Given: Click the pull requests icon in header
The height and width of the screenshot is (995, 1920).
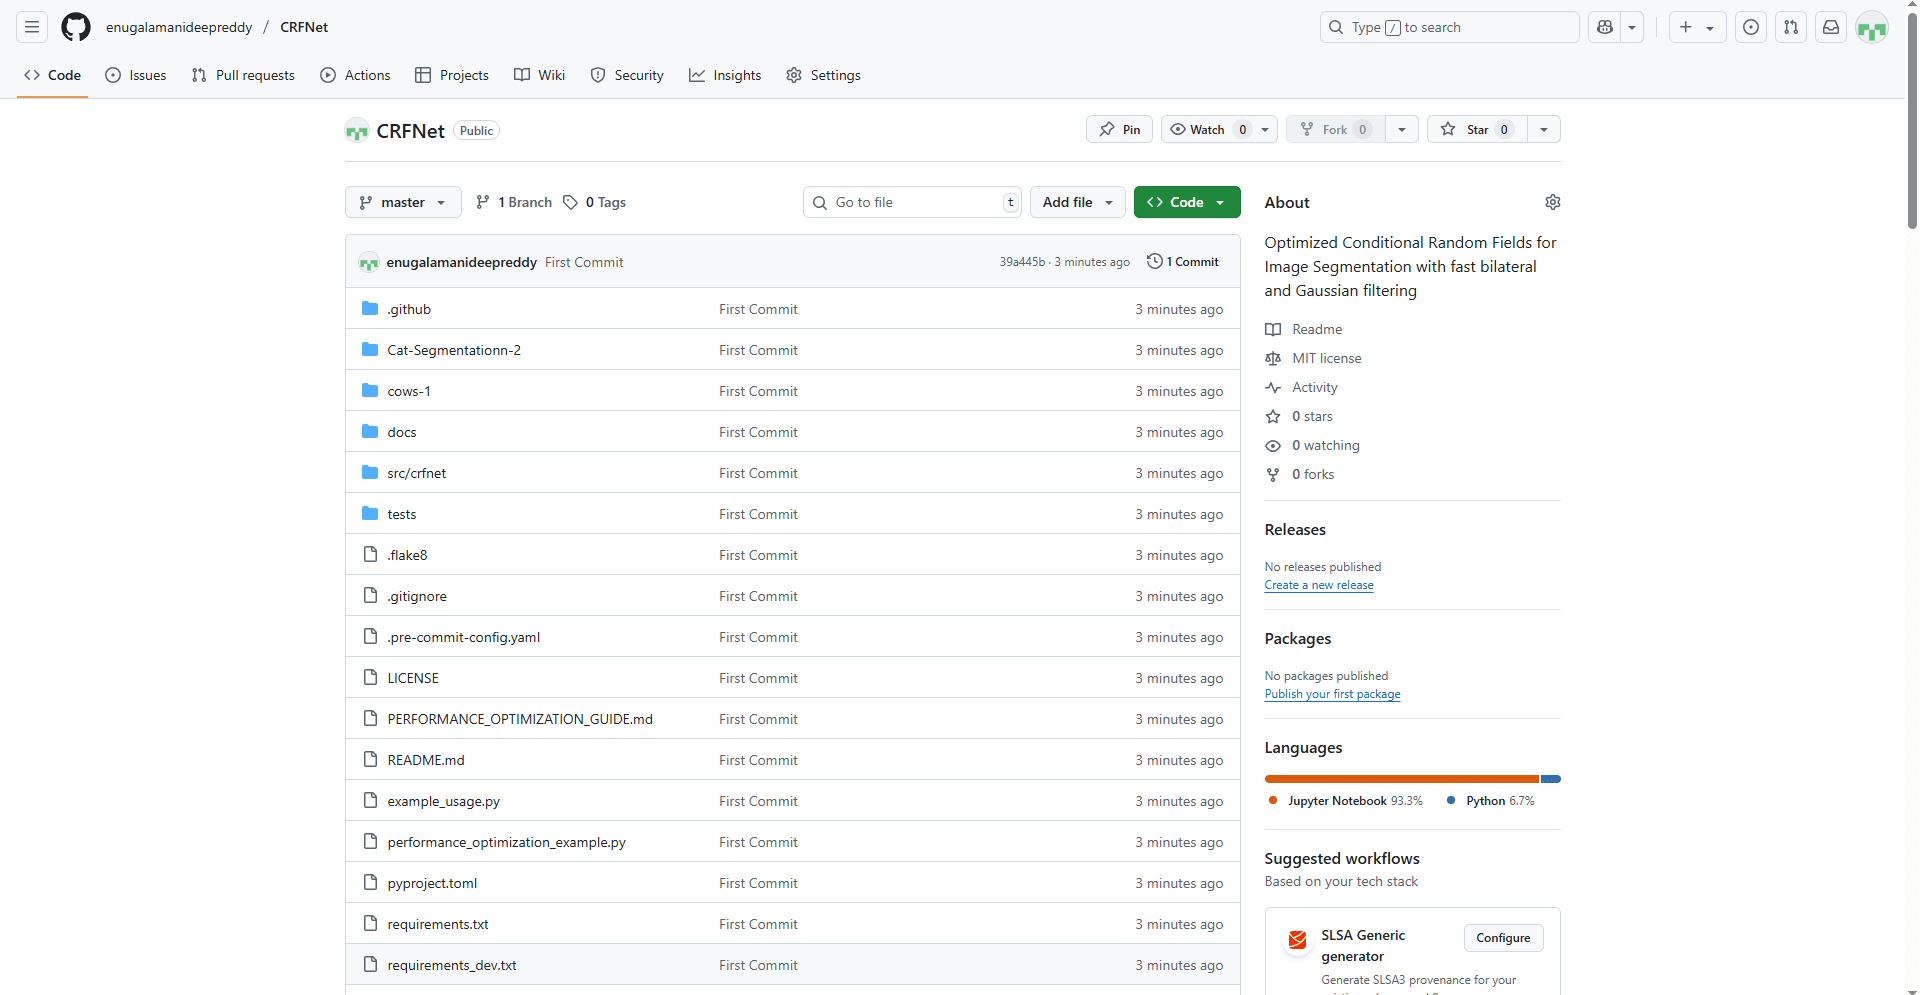Looking at the screenshot, I should pyautogui.click(x=1791, y=27).
